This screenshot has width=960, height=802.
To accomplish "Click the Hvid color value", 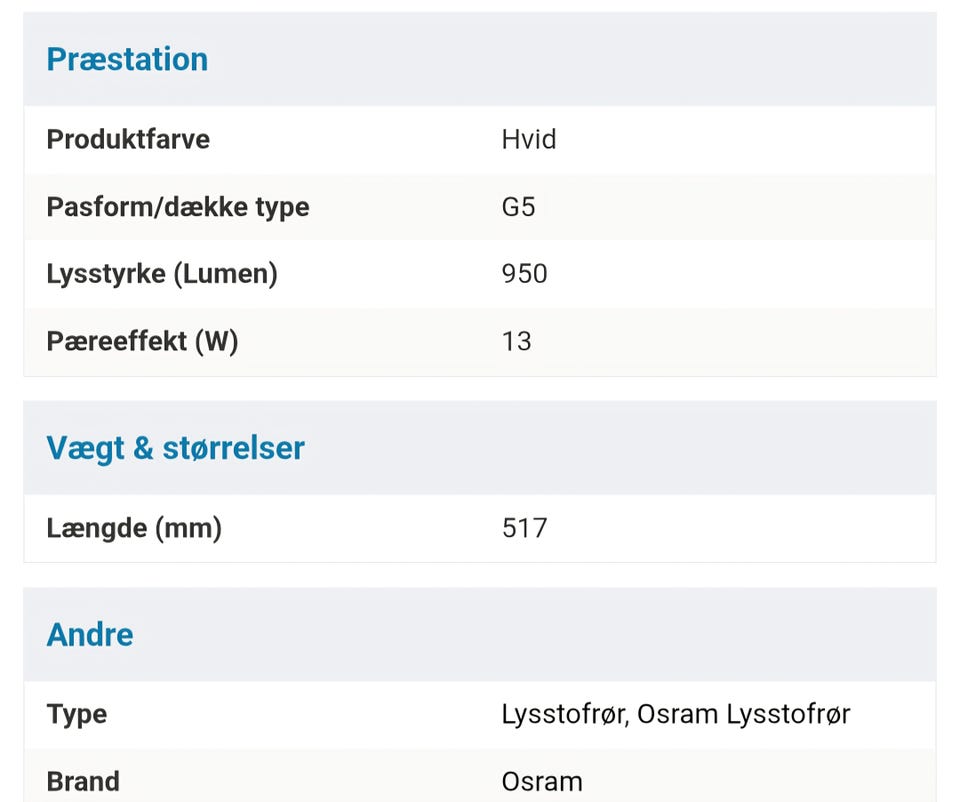I will point(529,139).
